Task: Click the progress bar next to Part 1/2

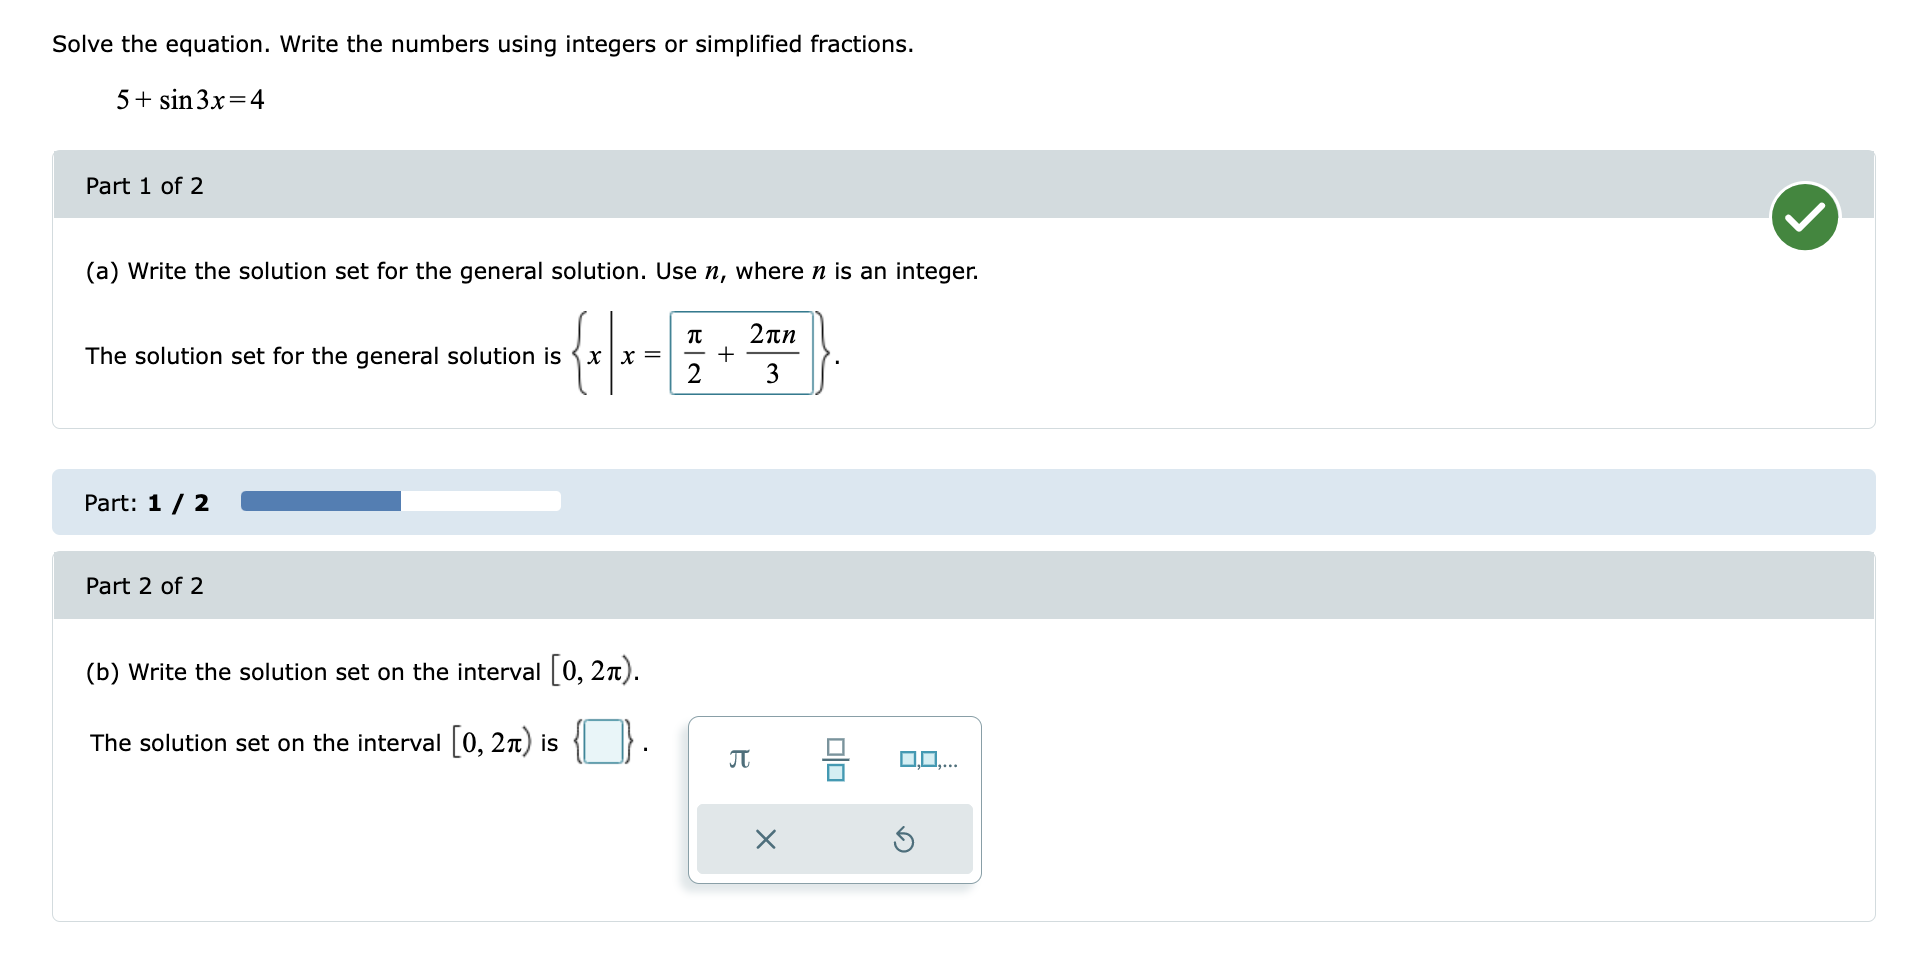Action: [x=400, y=501]
